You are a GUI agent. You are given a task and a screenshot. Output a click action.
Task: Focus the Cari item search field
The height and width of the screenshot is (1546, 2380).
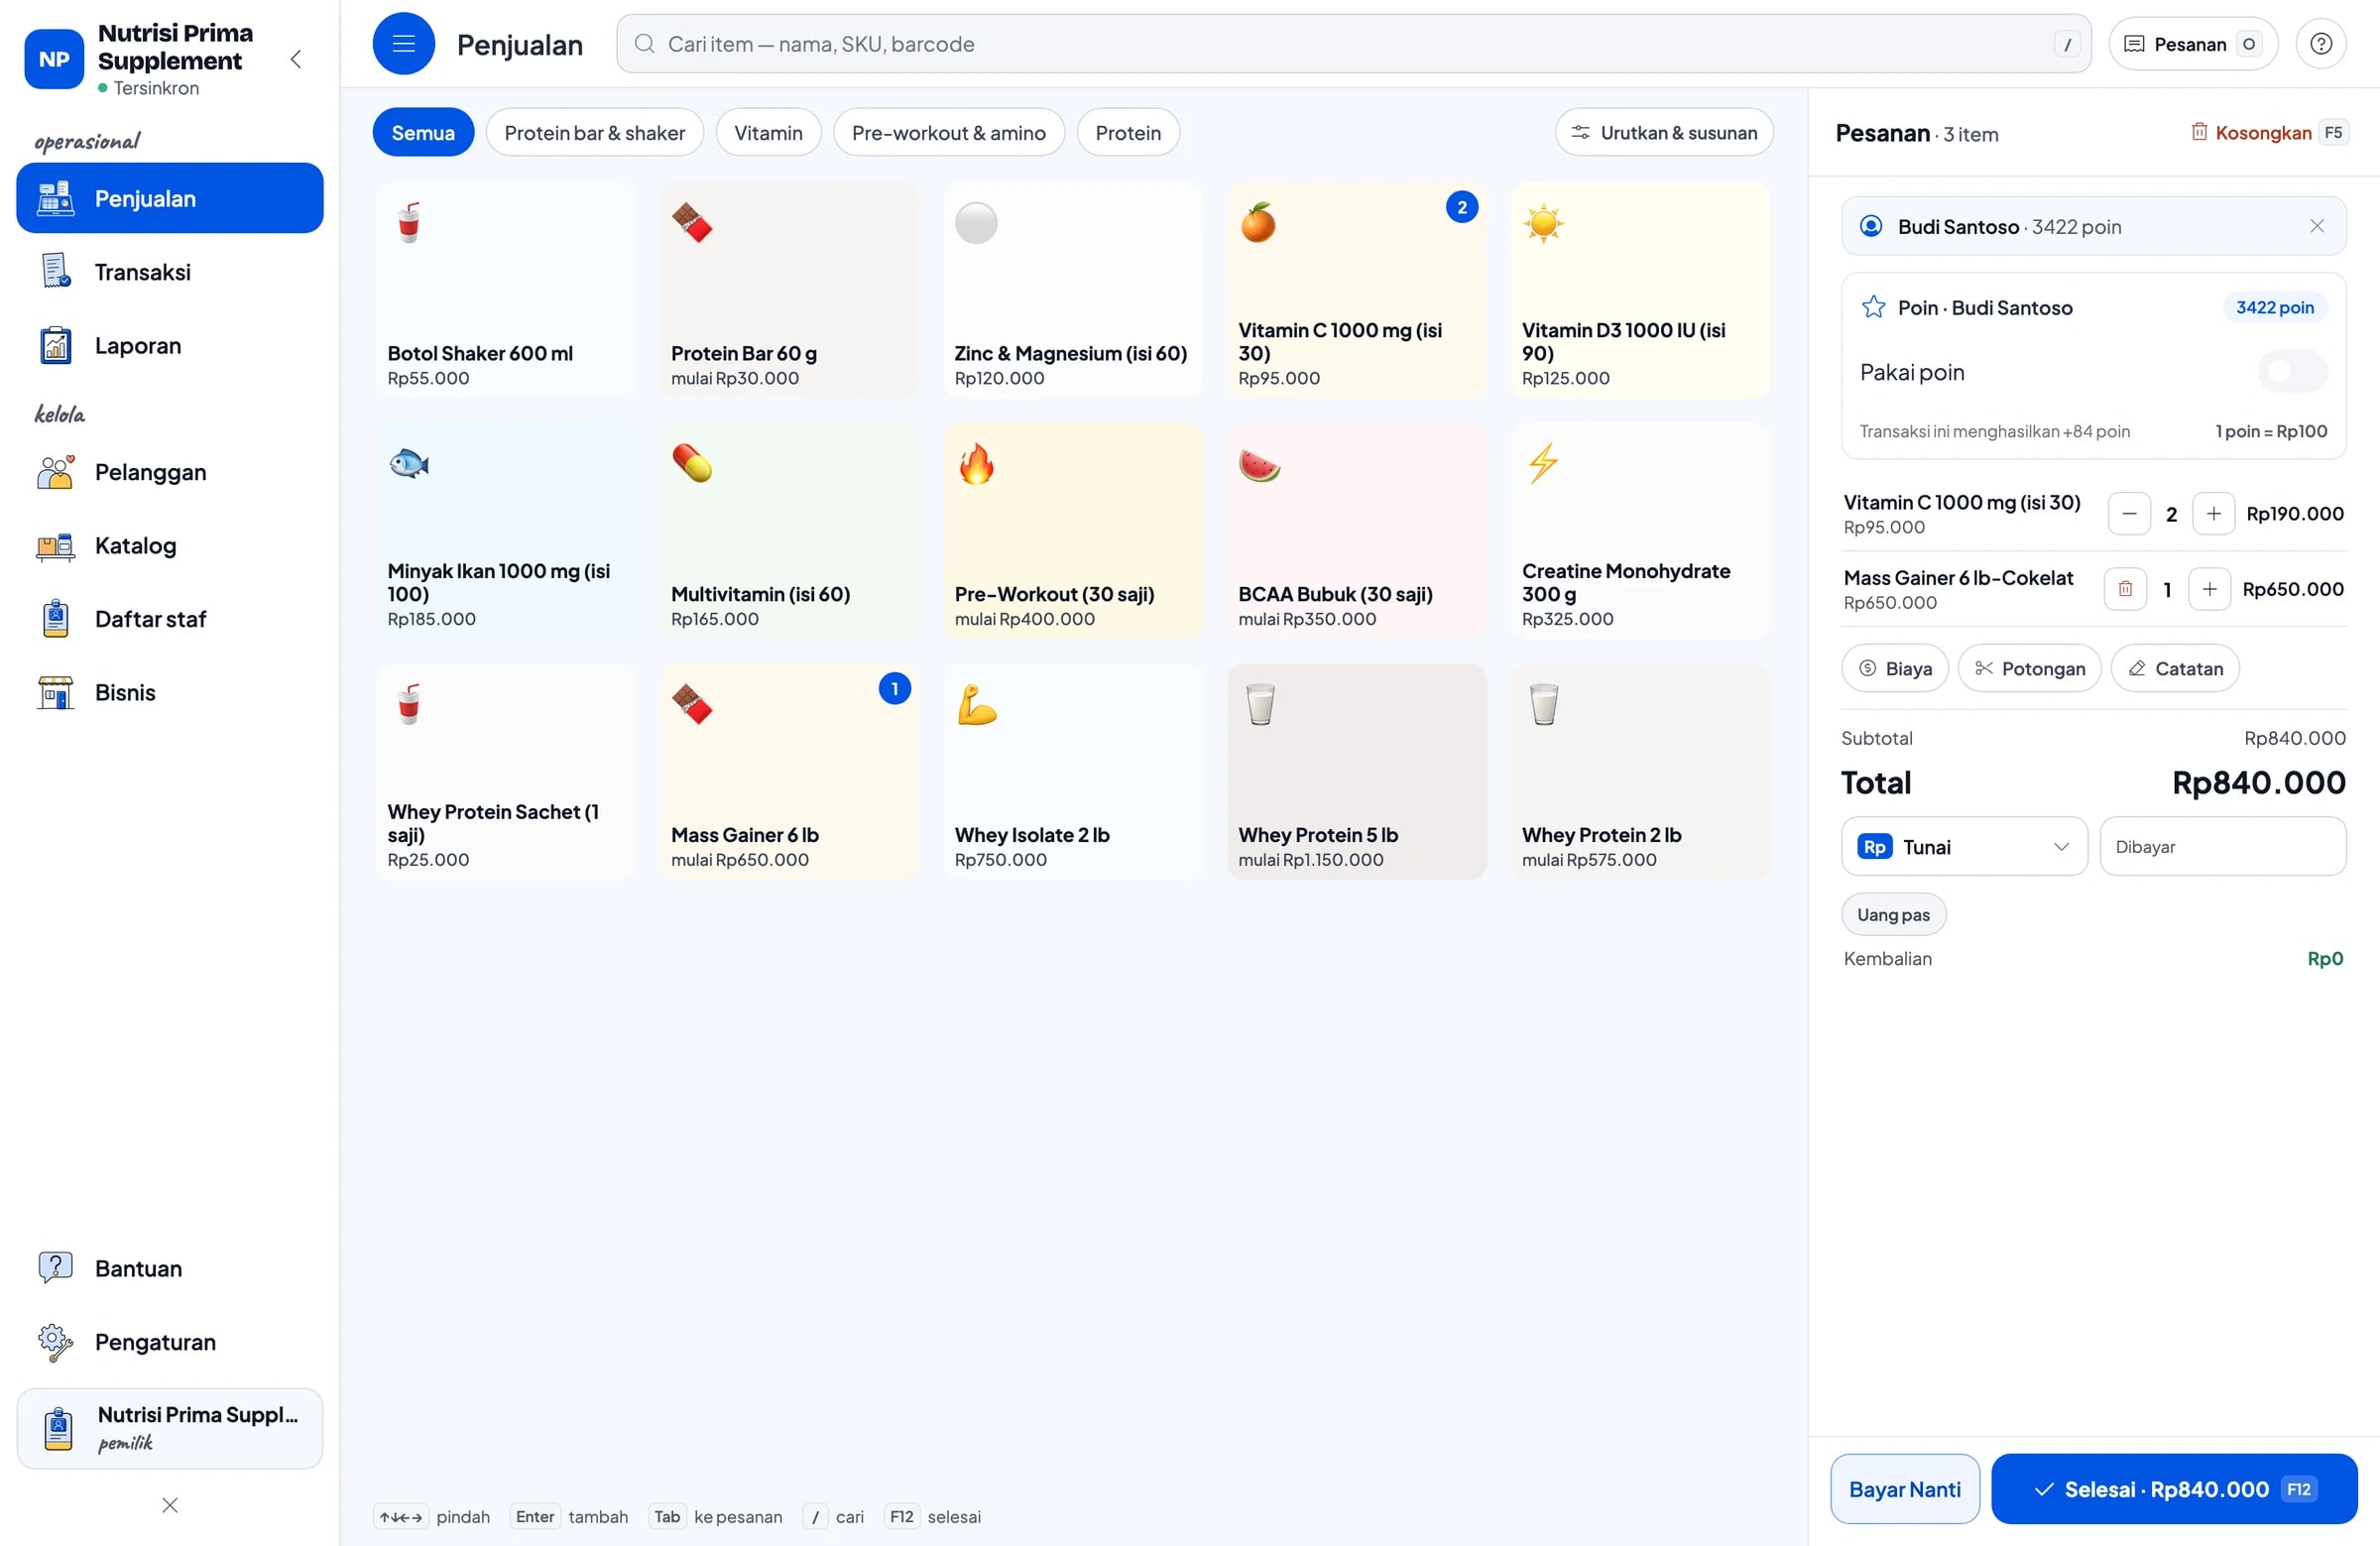tap(1353, 44)
